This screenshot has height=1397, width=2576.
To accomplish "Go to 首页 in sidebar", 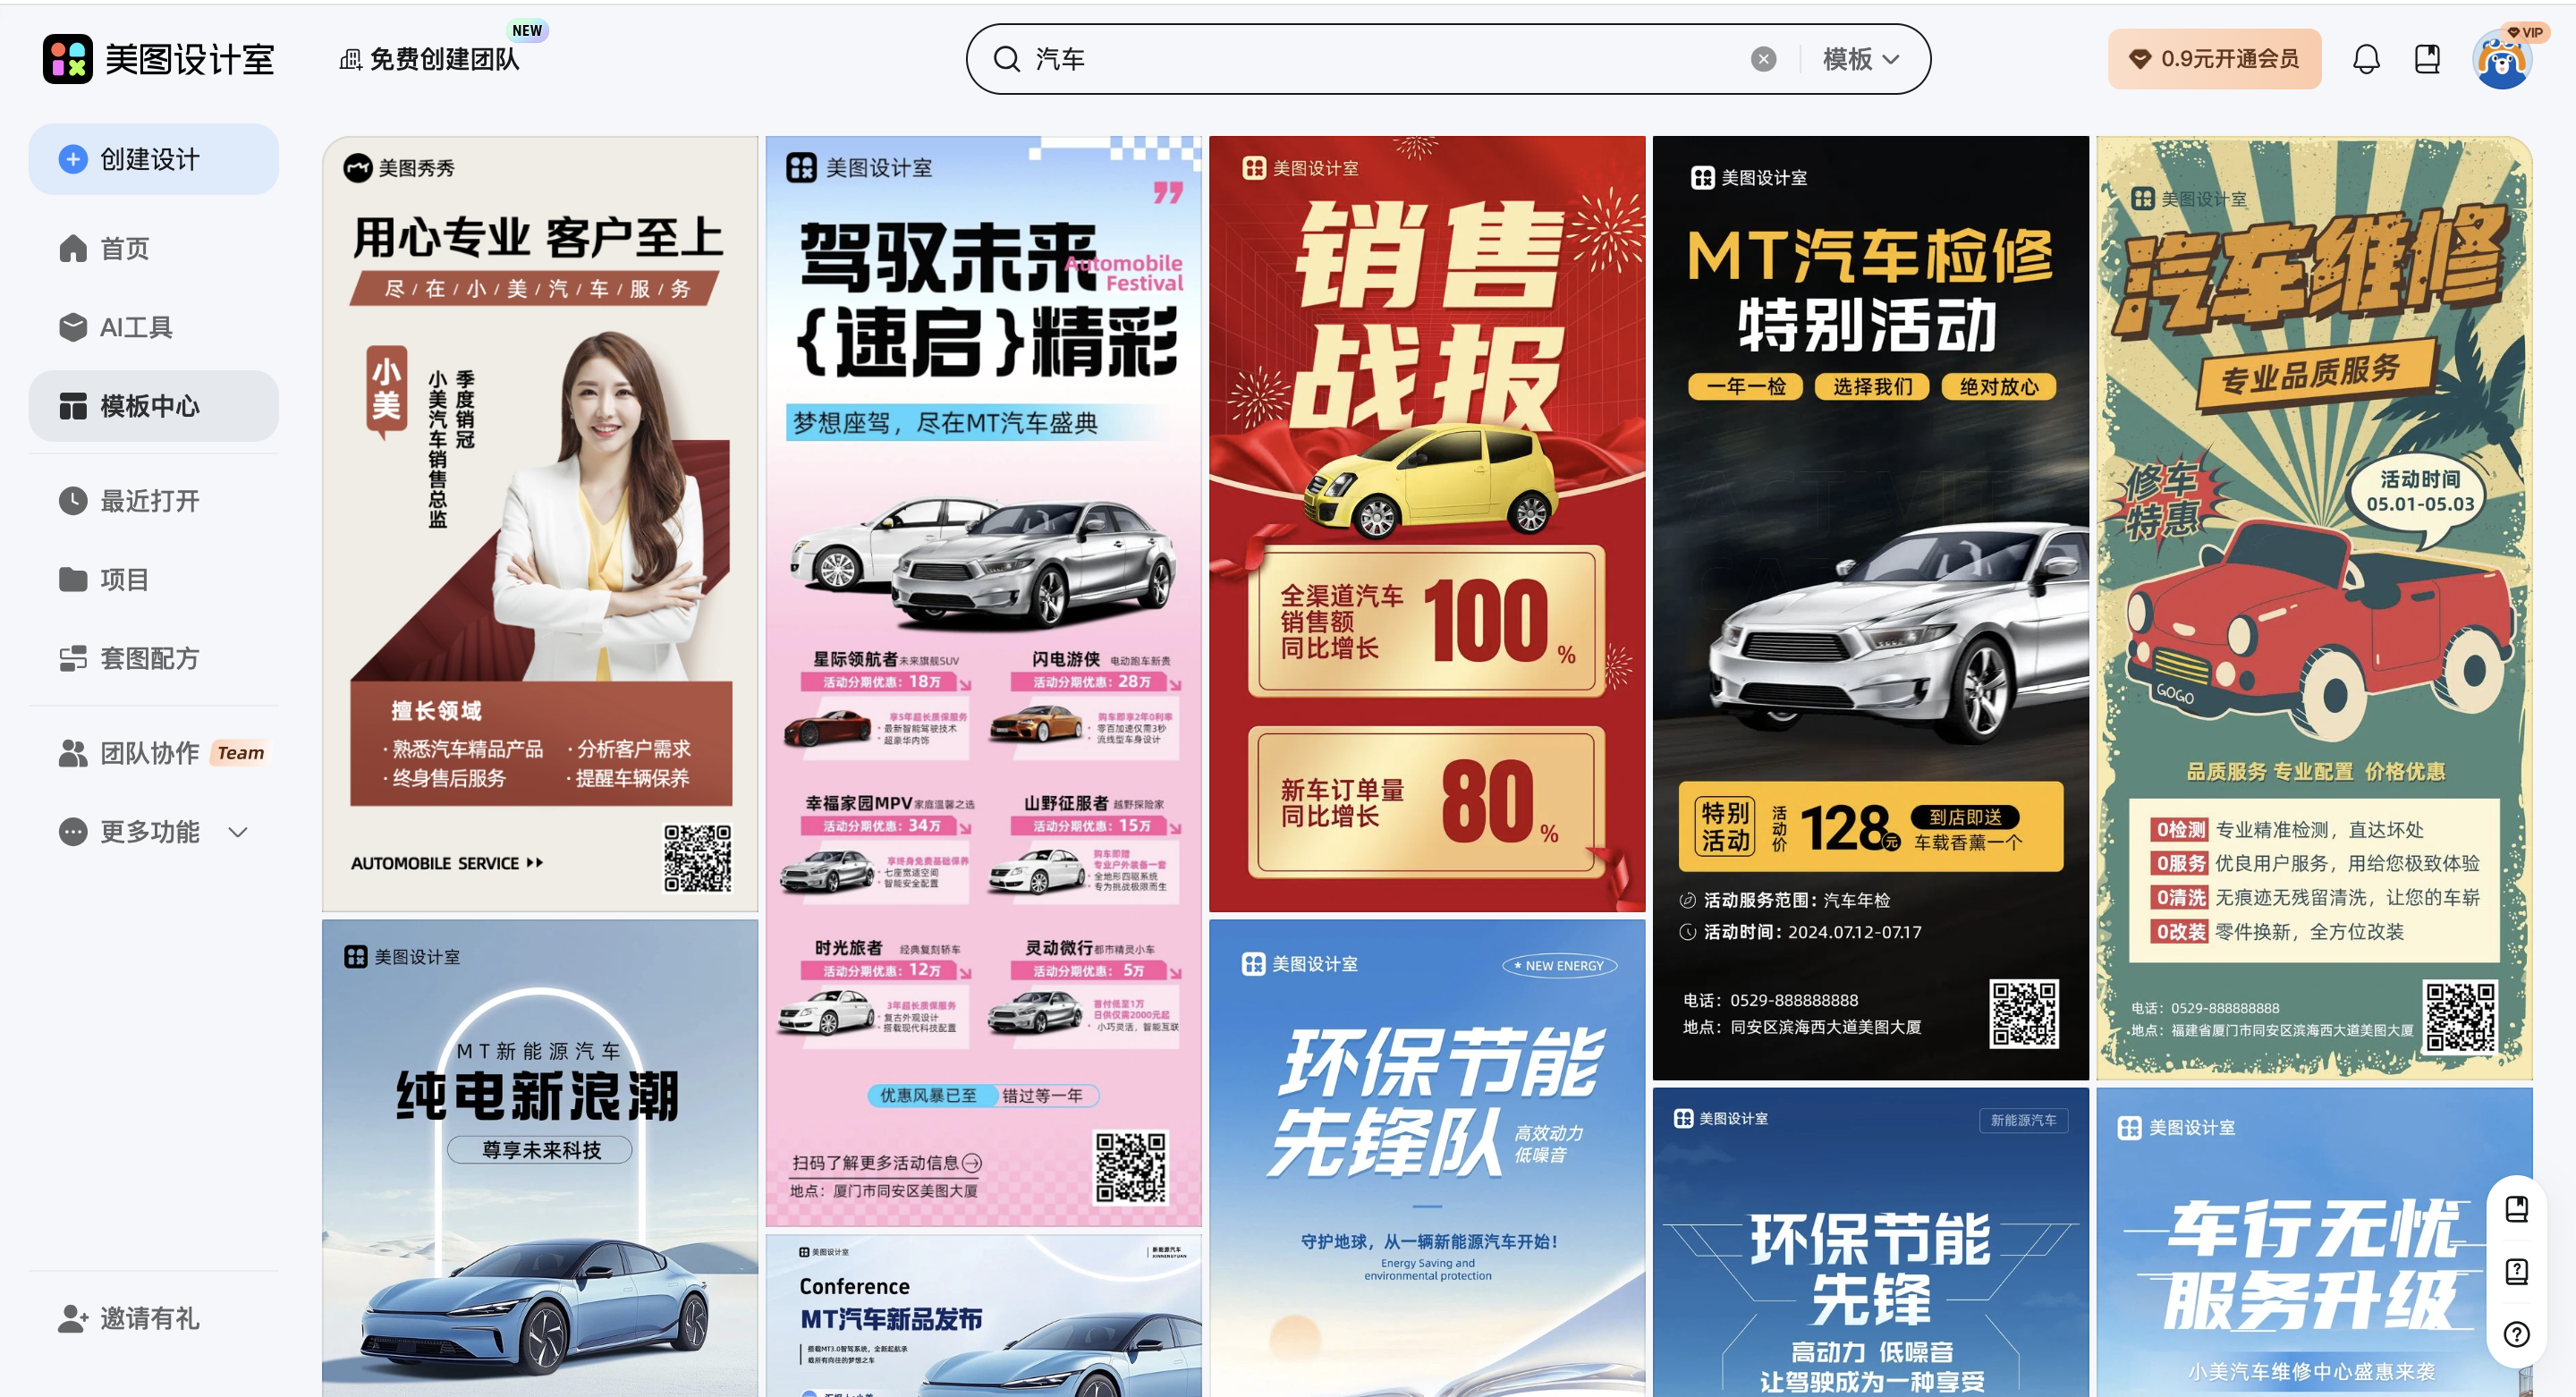I will 124,248.
